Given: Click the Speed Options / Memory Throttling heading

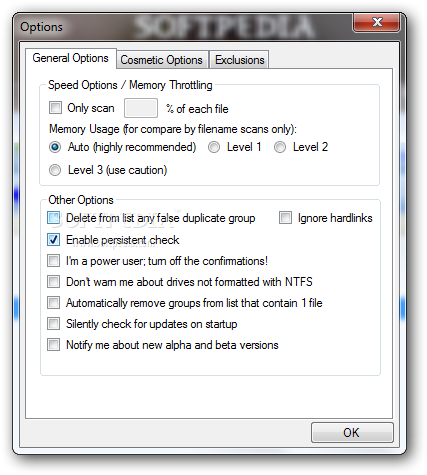Looking at the screenshot, I should coord(130,85).
